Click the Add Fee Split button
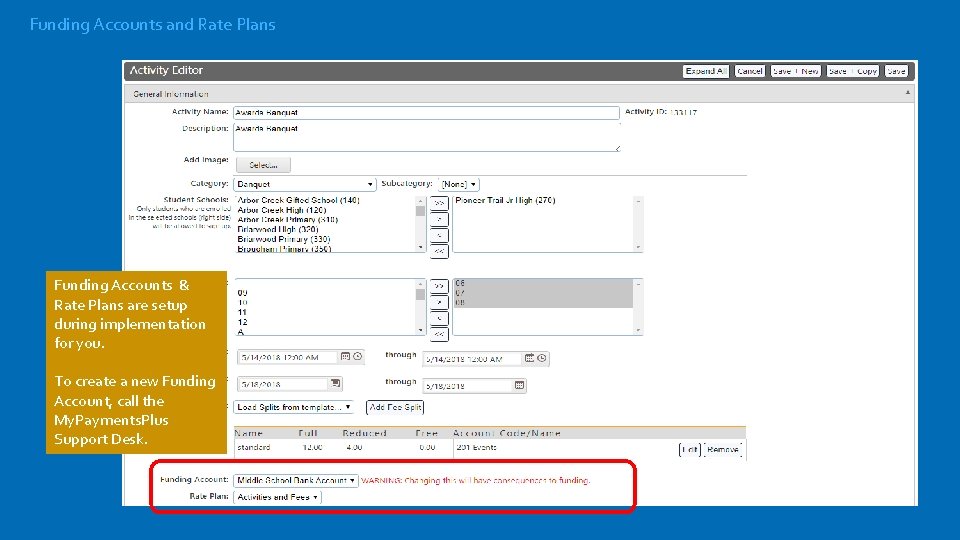The height and width of the screenshot is (540, 960). (x=395, y=407)
